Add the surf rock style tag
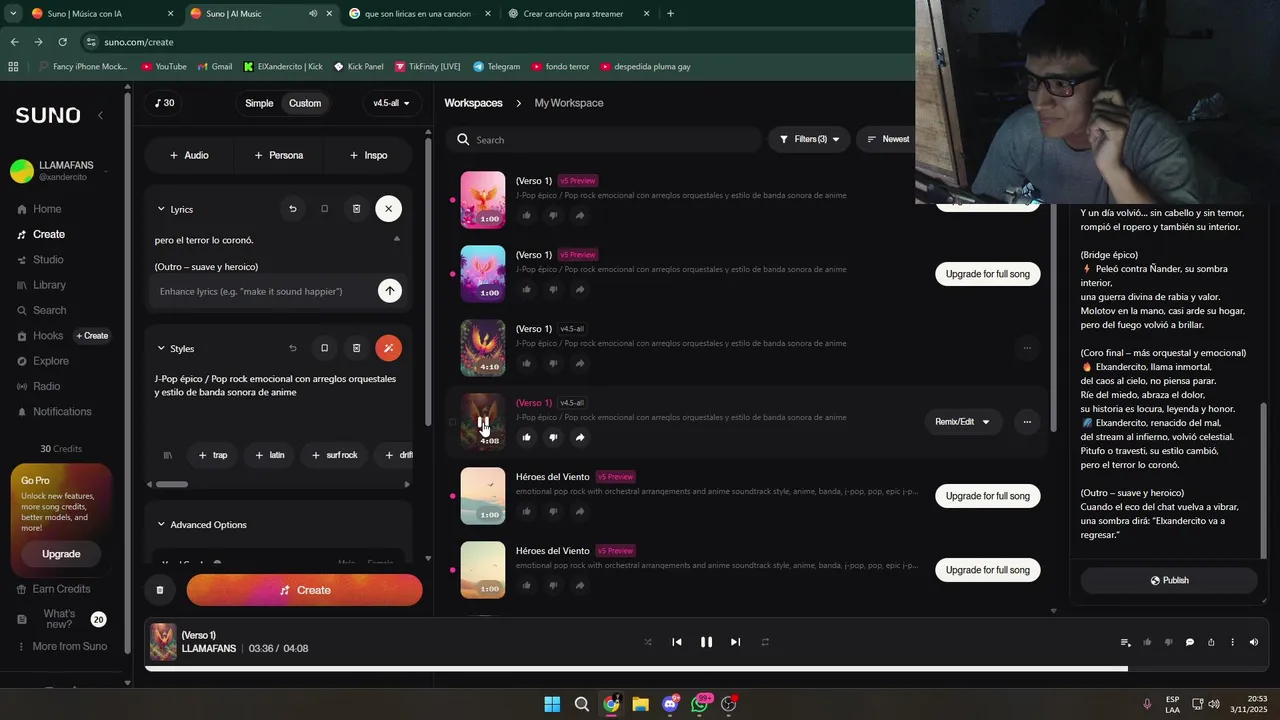1280x720 pixels. (334, 455)
